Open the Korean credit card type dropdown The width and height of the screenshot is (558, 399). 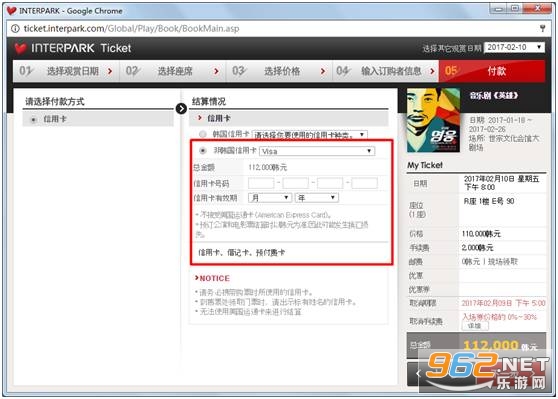point(310,135)
